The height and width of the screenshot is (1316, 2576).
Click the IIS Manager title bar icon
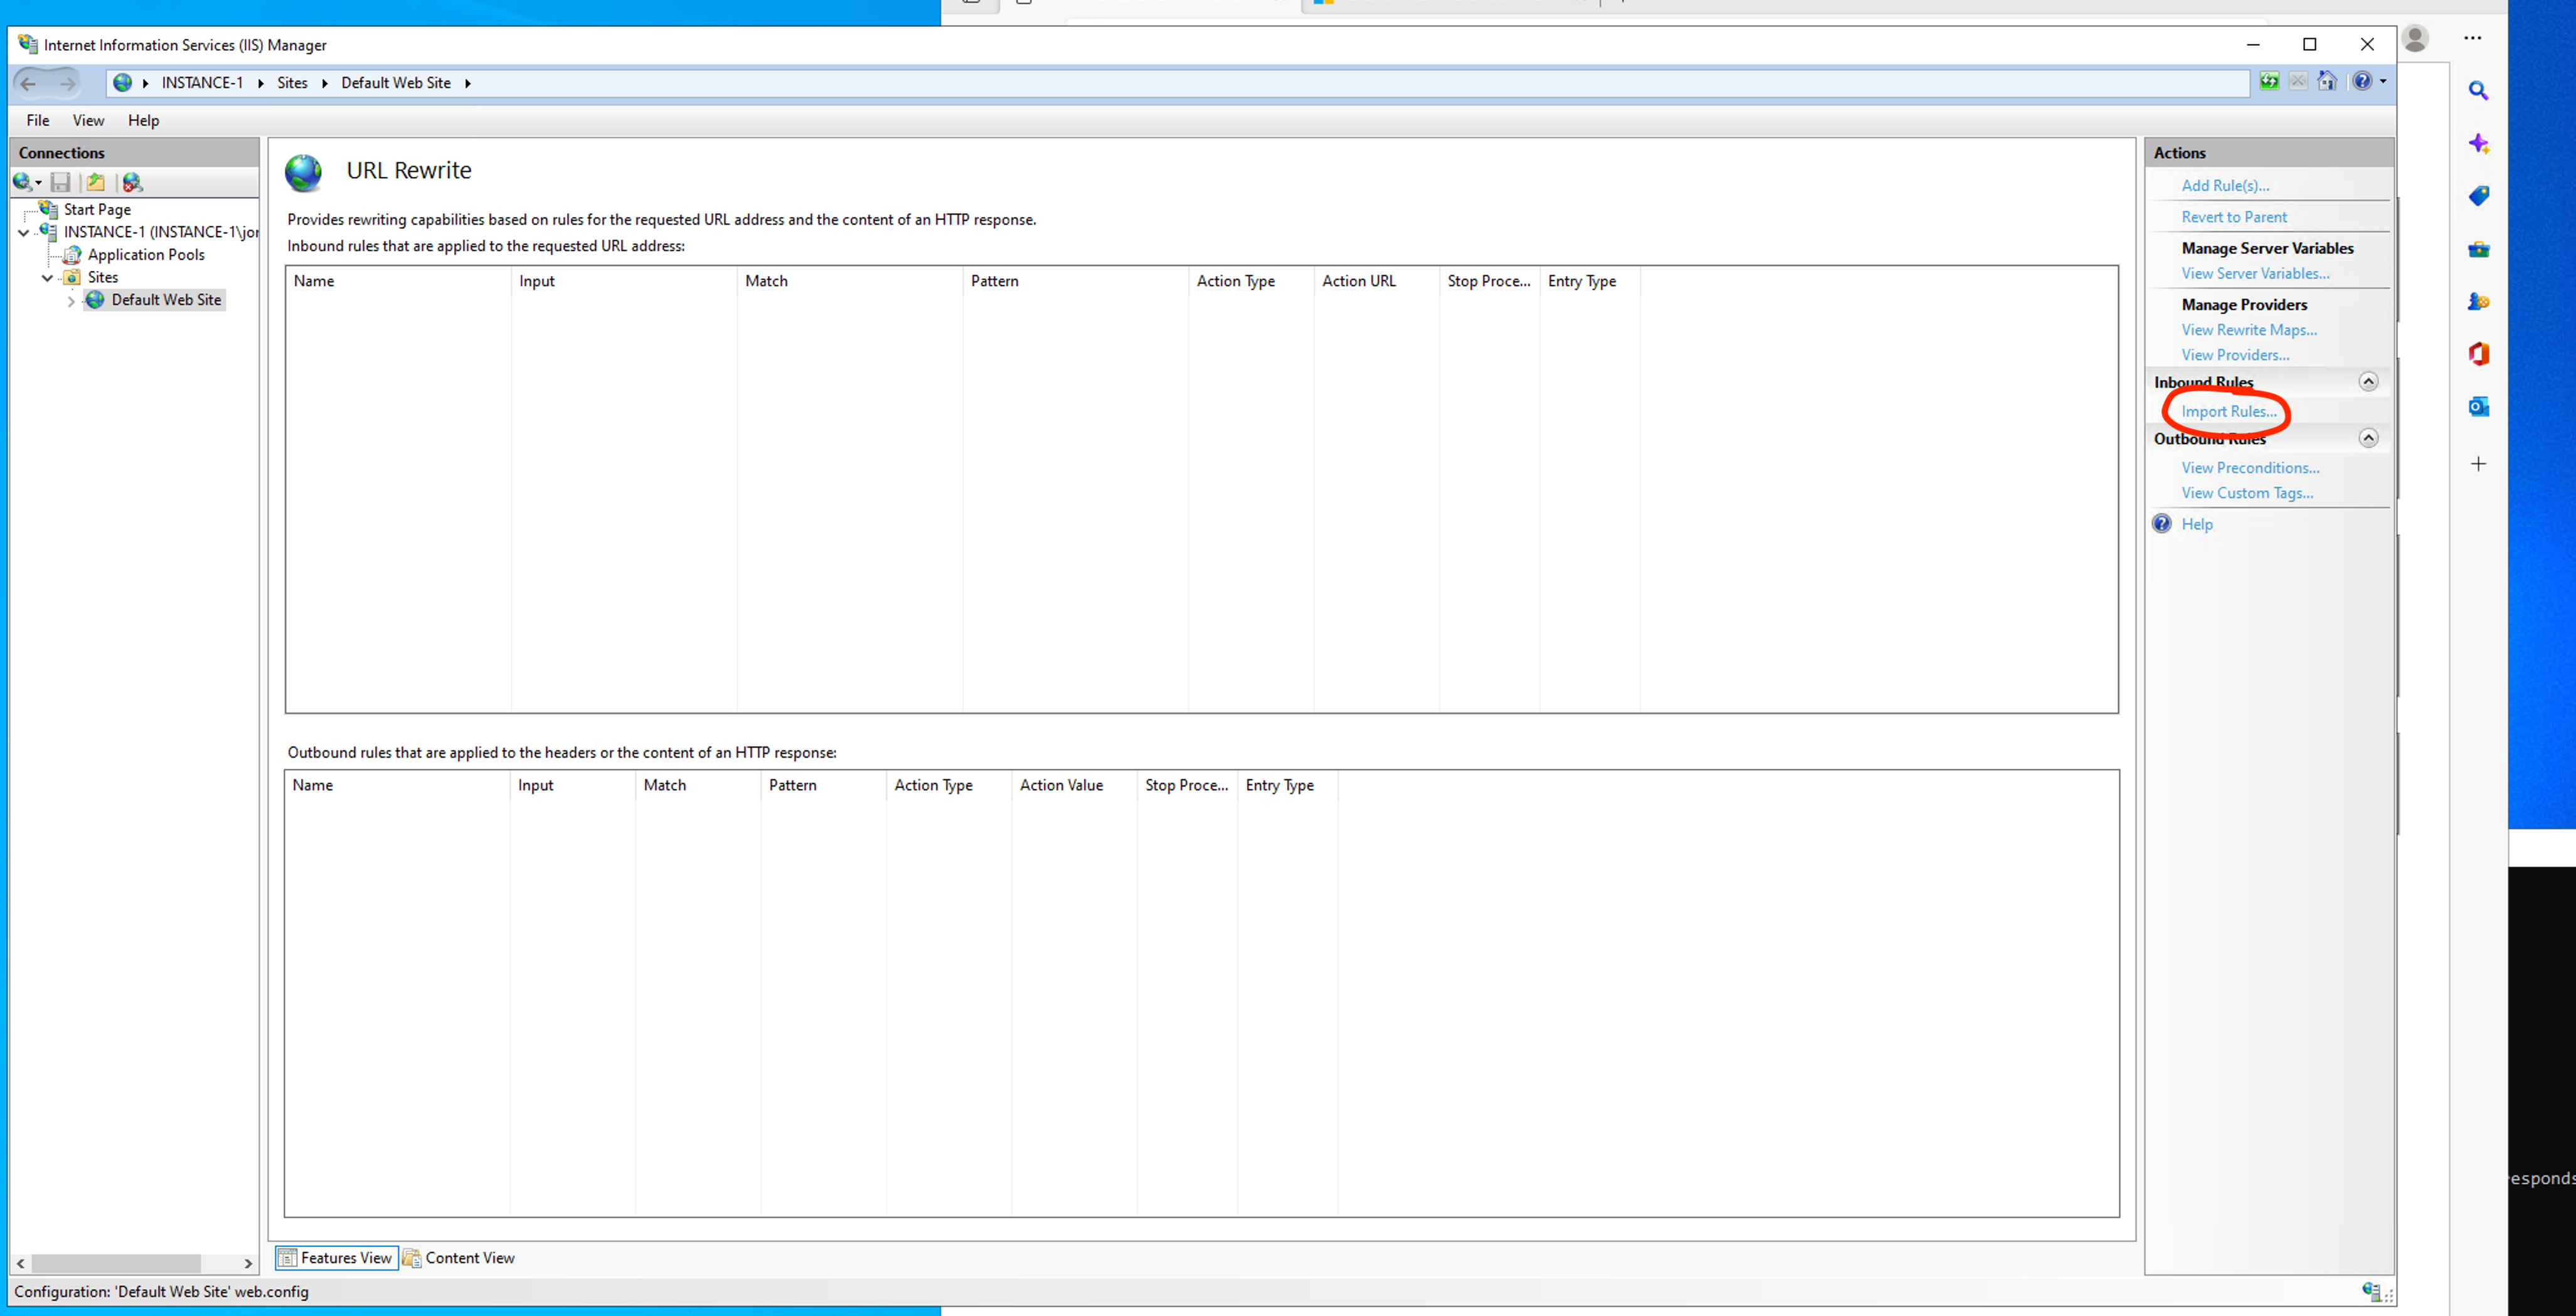(28, 44)
